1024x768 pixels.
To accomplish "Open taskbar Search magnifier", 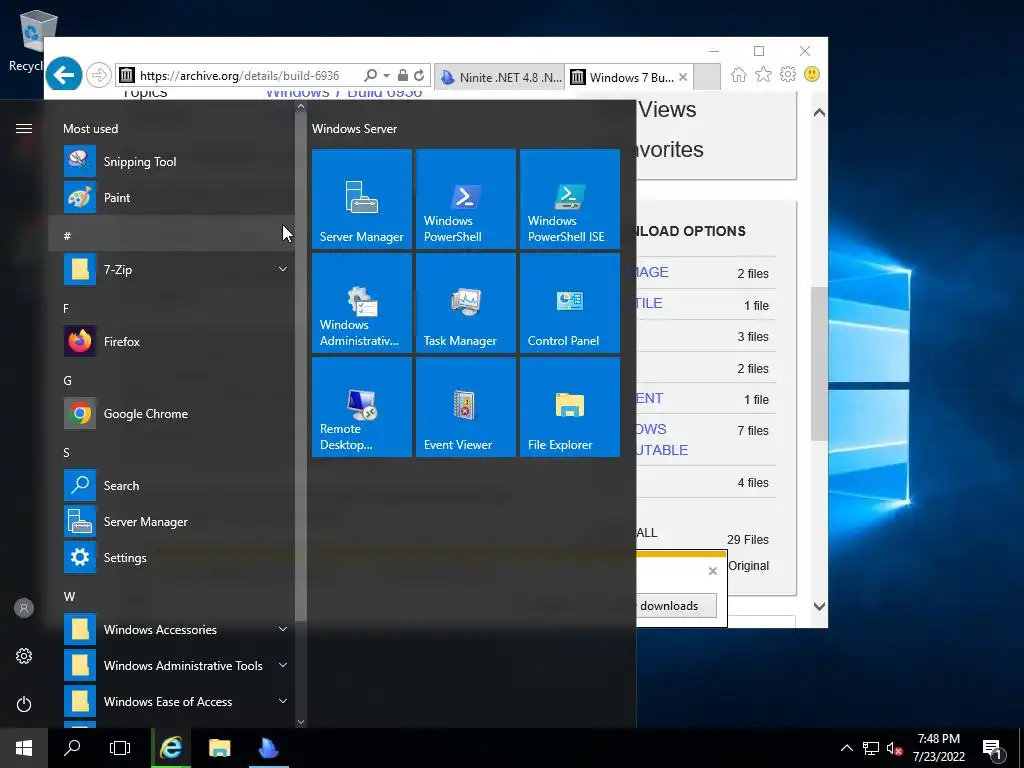I will [72, 748].
